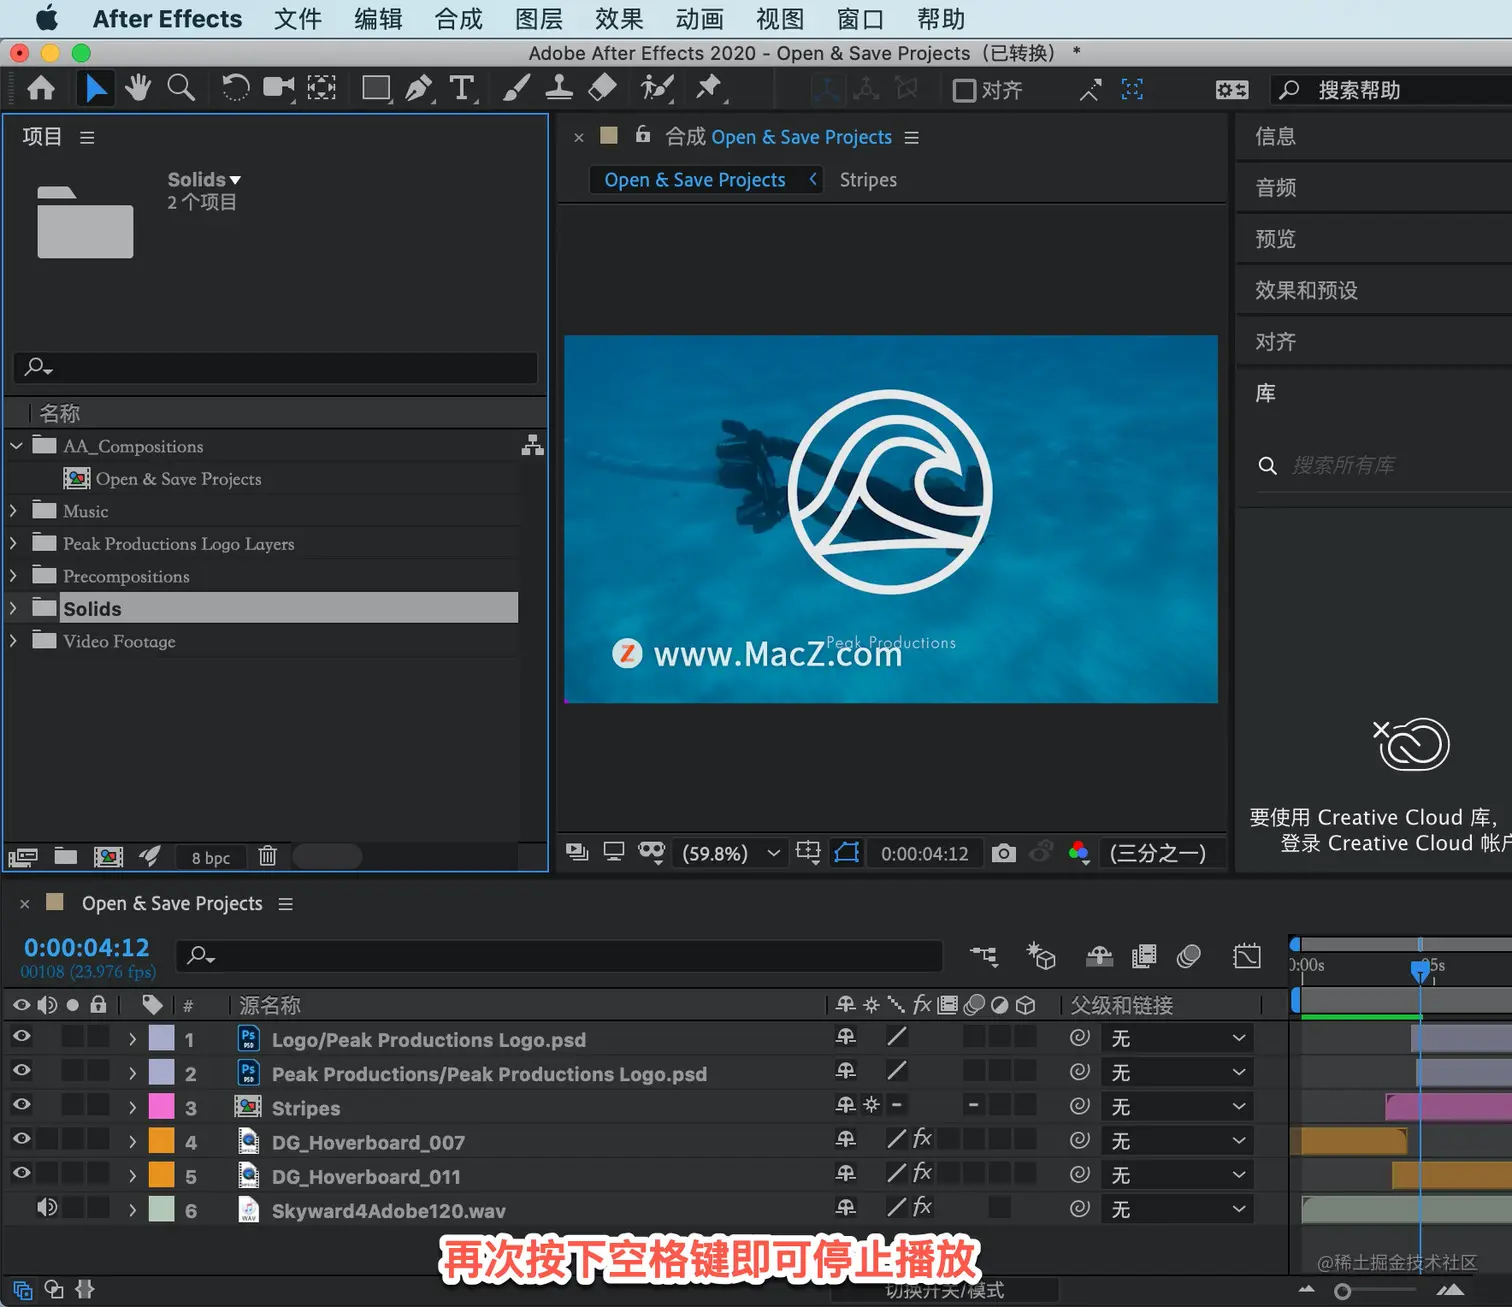
Task: Select the Selection tool
Action: tap(95, 88)
